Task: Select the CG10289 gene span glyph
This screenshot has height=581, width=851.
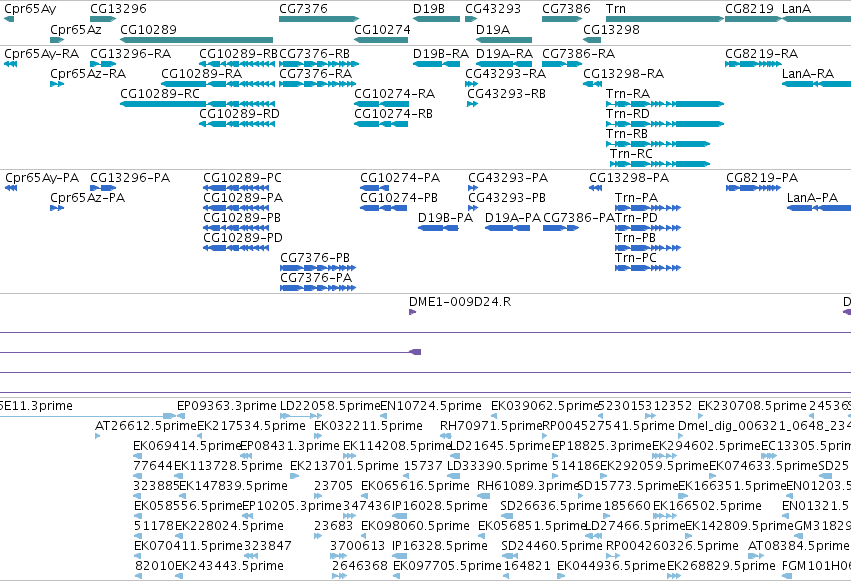Action: click(196, 40)
